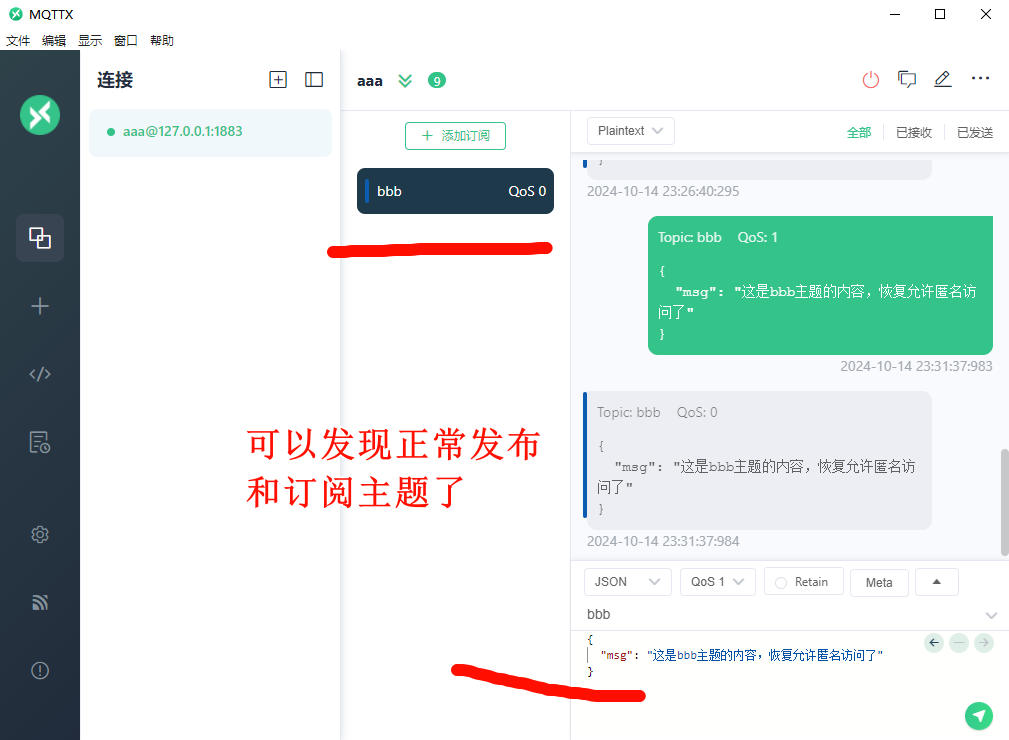Screen dimensions: 1009x740
Task: Open the 帮助 menu
Action: (162, 41)
